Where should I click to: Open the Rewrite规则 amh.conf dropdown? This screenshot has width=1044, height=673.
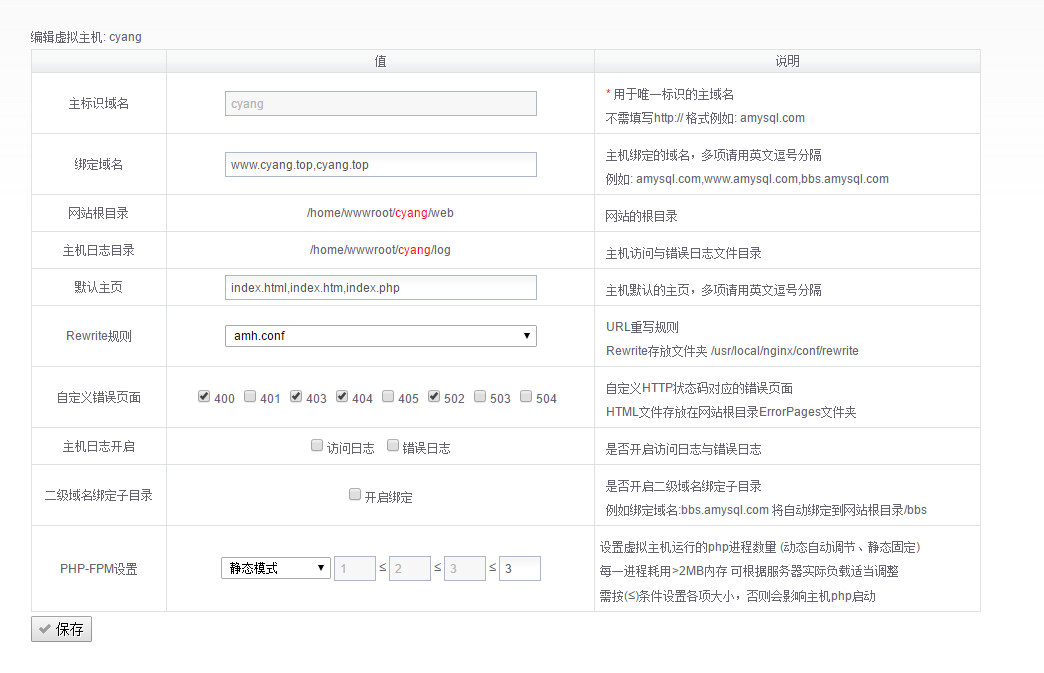pyautogui.click(x=381, y=336)
